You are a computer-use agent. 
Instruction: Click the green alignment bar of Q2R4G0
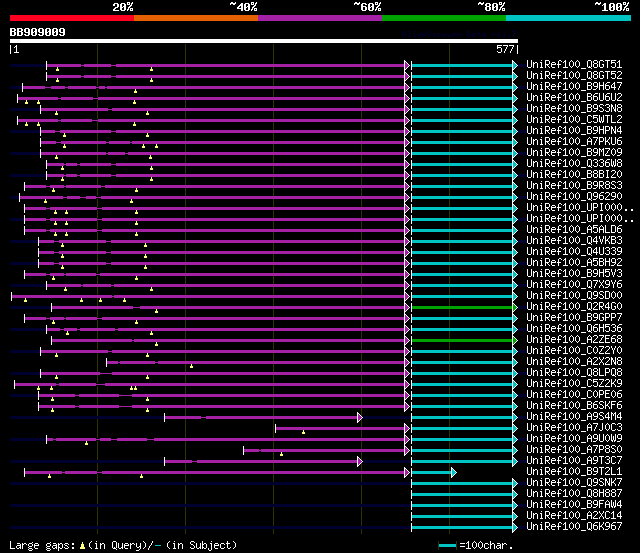click(462, 307)
